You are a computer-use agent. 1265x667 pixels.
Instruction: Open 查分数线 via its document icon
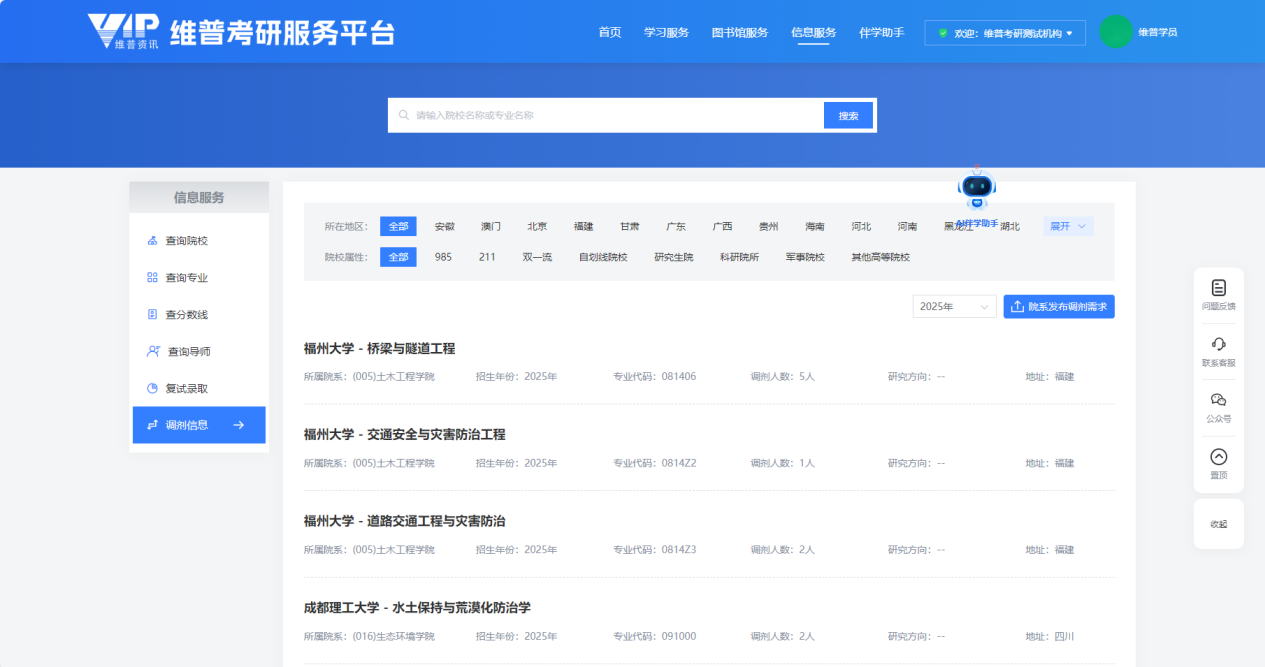tap(152, 315)
